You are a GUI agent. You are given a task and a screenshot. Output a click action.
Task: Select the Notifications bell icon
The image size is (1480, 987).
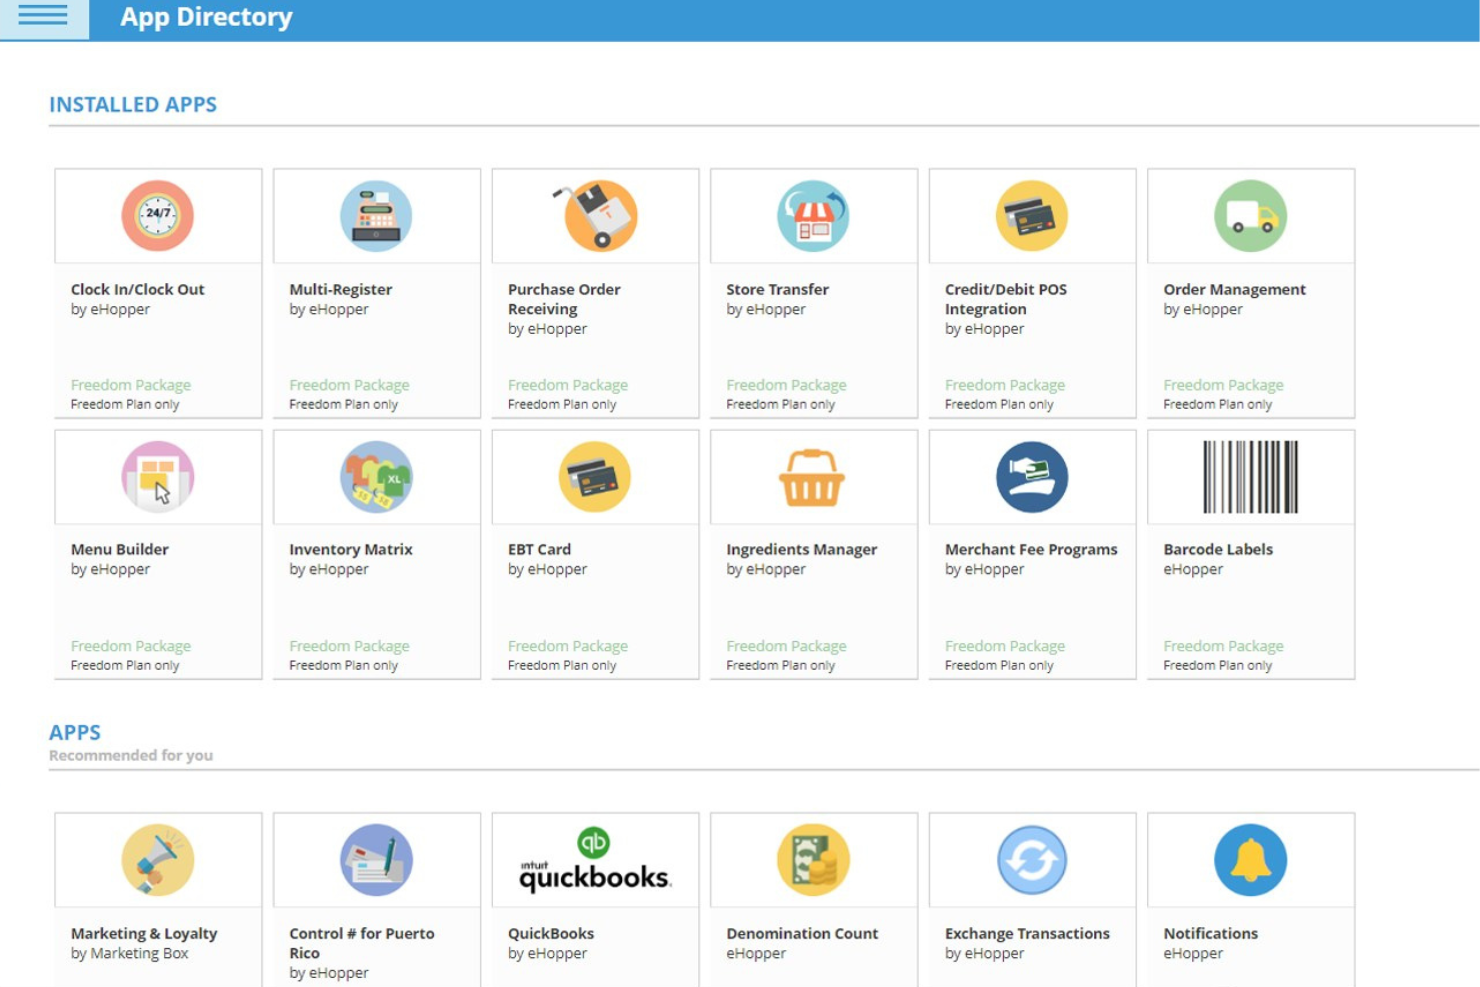1250,860
